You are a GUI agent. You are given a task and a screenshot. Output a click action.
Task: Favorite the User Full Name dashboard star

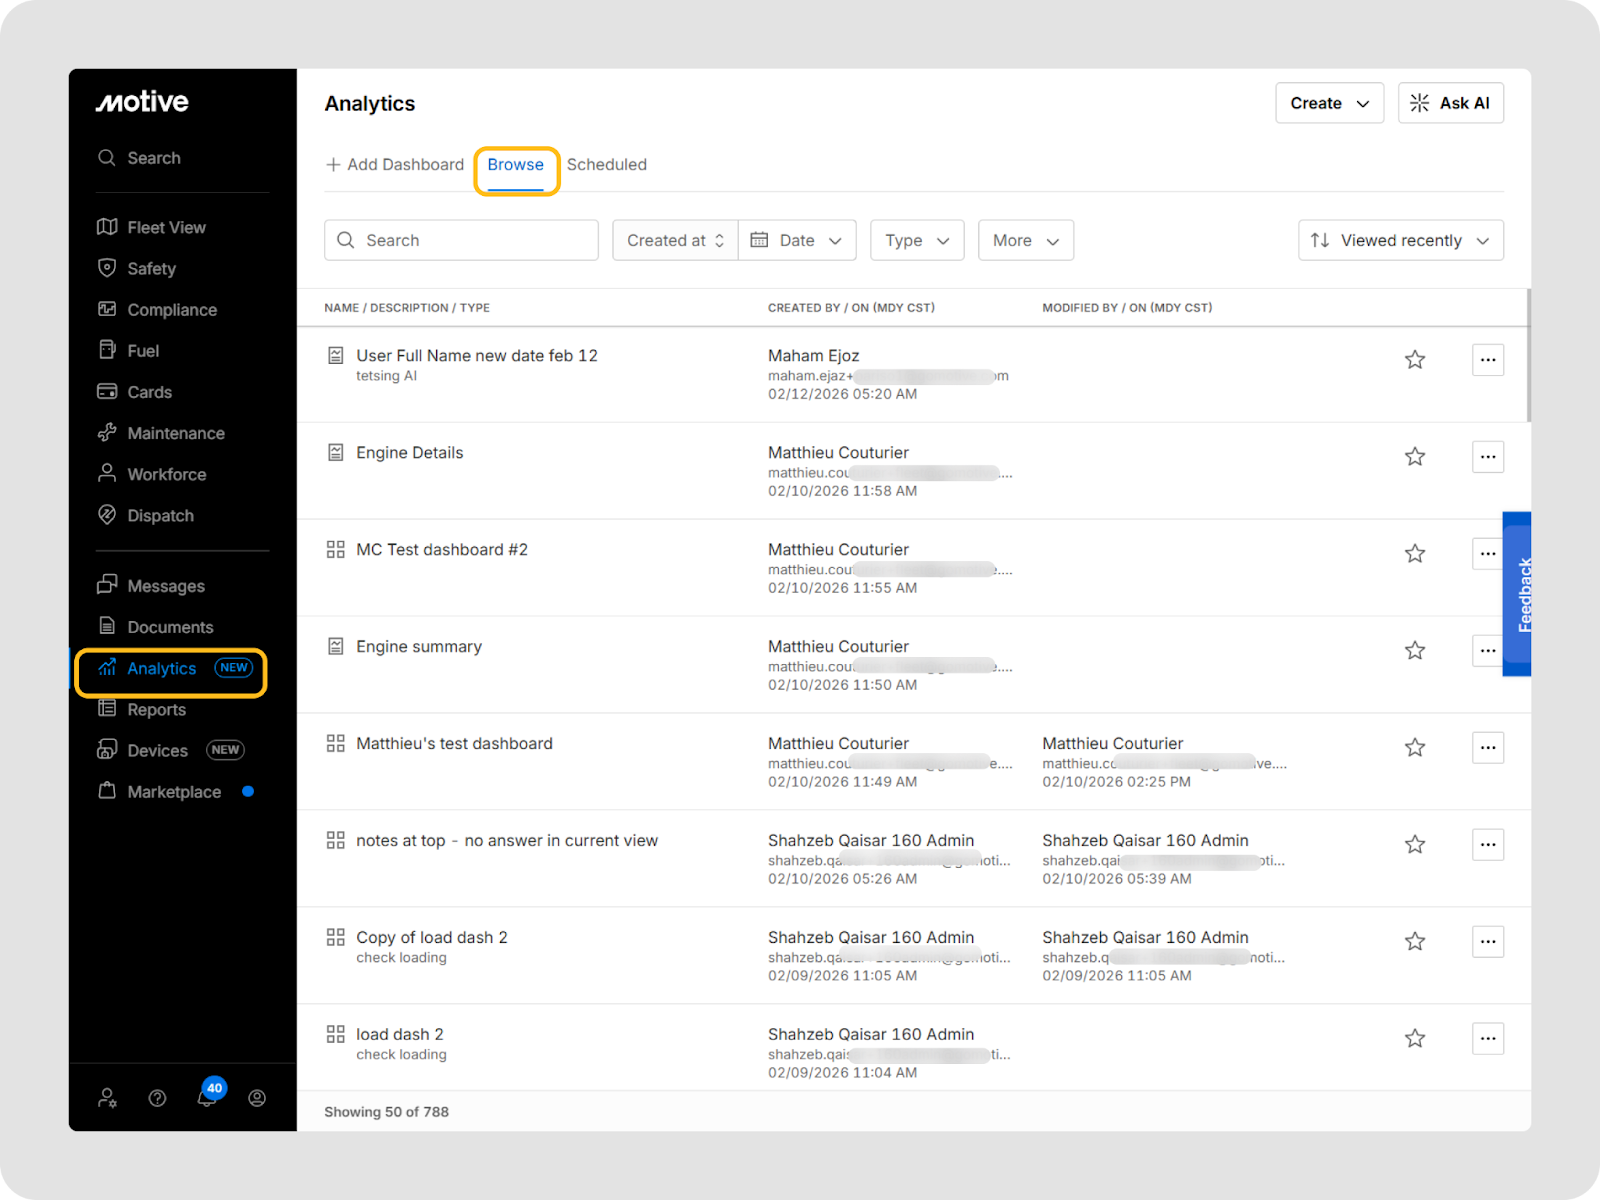(1414, 360)
